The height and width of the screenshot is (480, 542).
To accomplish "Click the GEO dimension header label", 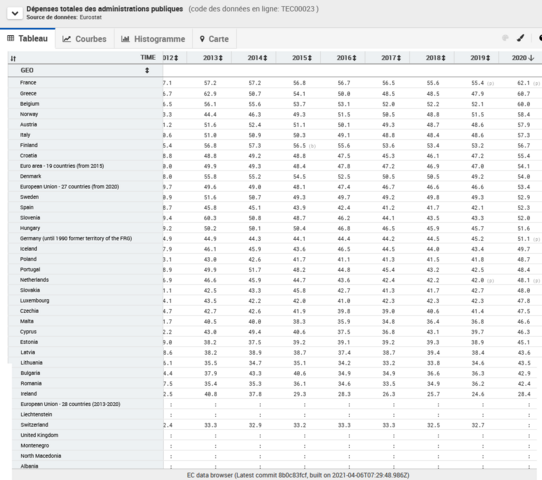I will click(27, 70).
